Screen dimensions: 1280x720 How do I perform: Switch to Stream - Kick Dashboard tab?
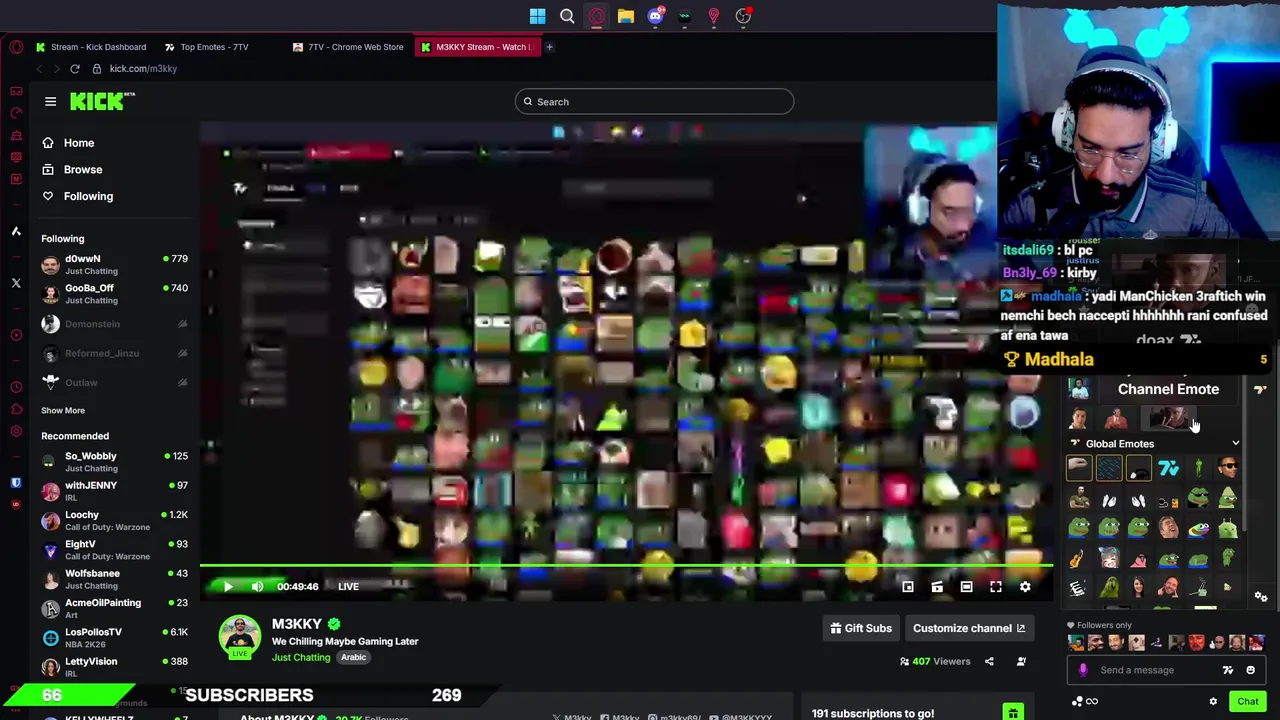click(x=91, y=47)
